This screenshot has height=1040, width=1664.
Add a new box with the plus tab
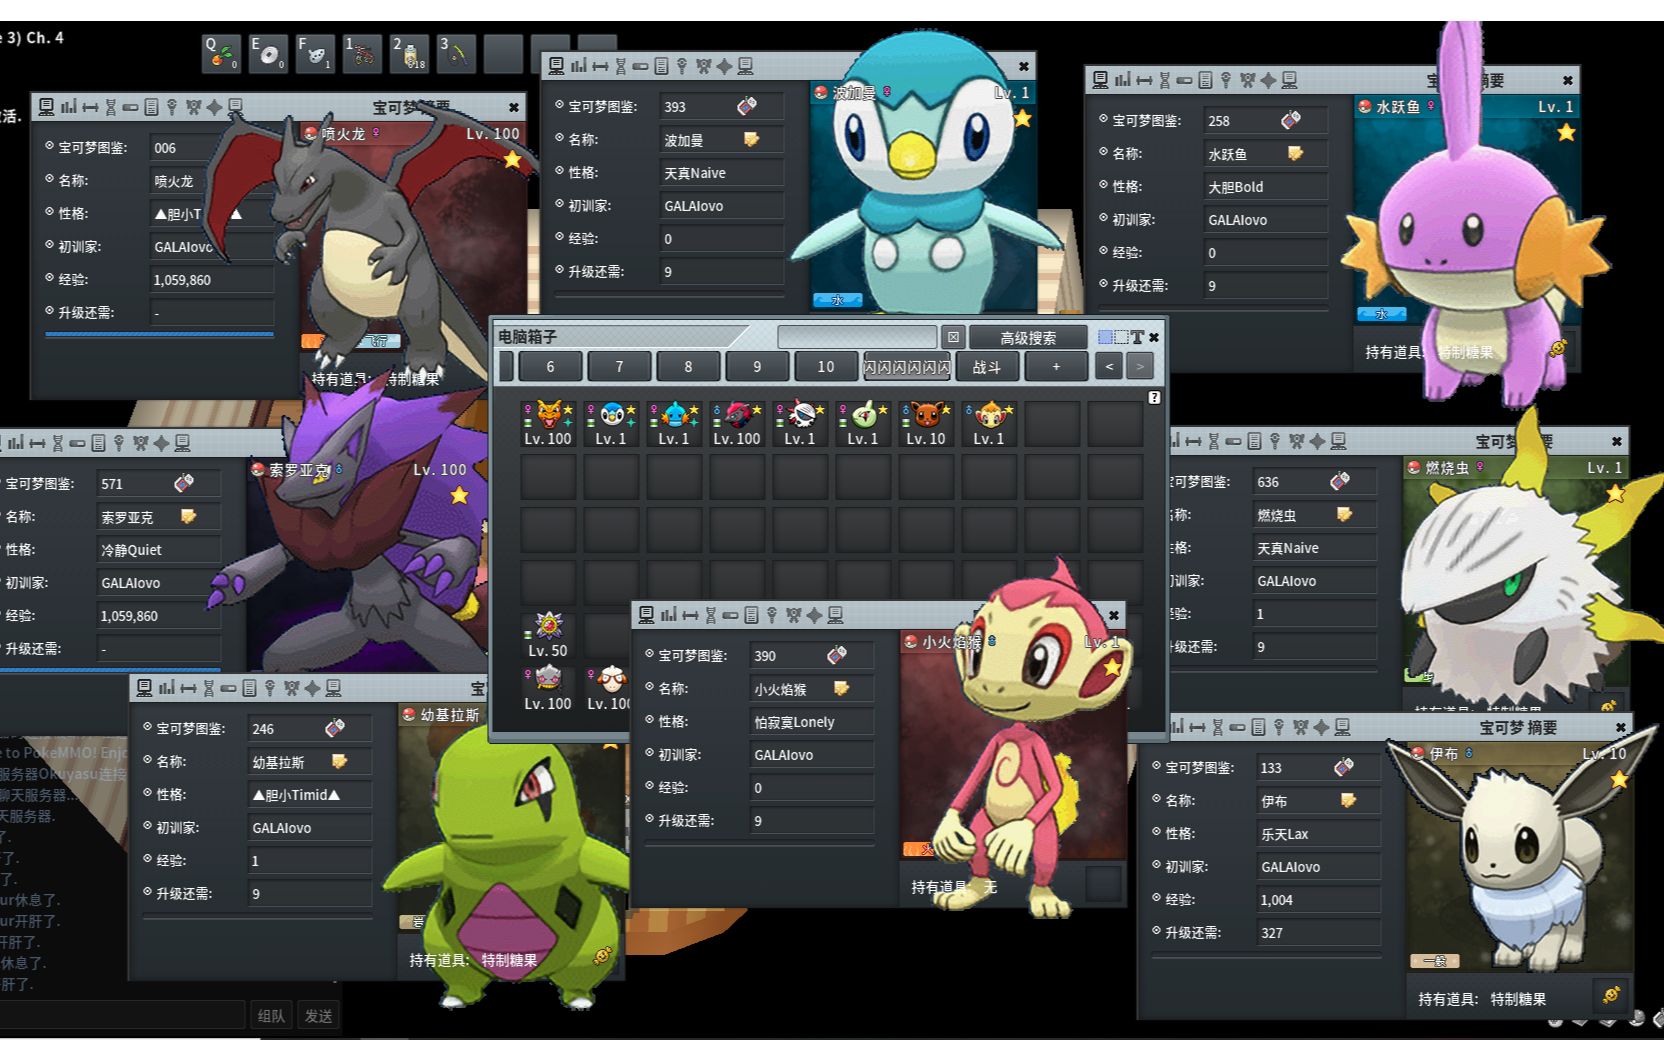[1056, 367]
